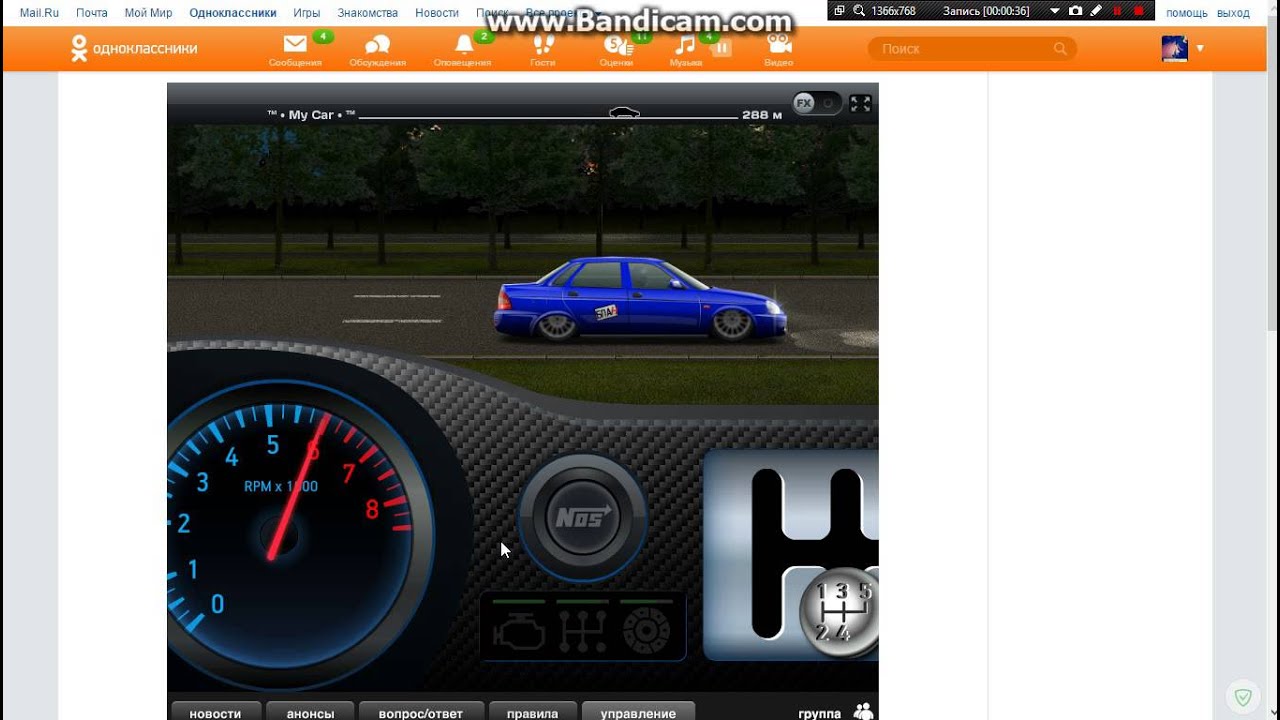Click the engine status icon
Viewport: 1280px width, 720px height.
(519, 630)
